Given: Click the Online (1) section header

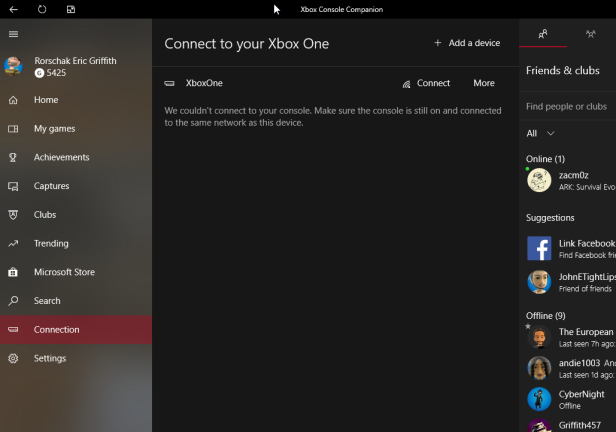Looking at the screenshot, I should pyautogui.click(x=545, y=159).
